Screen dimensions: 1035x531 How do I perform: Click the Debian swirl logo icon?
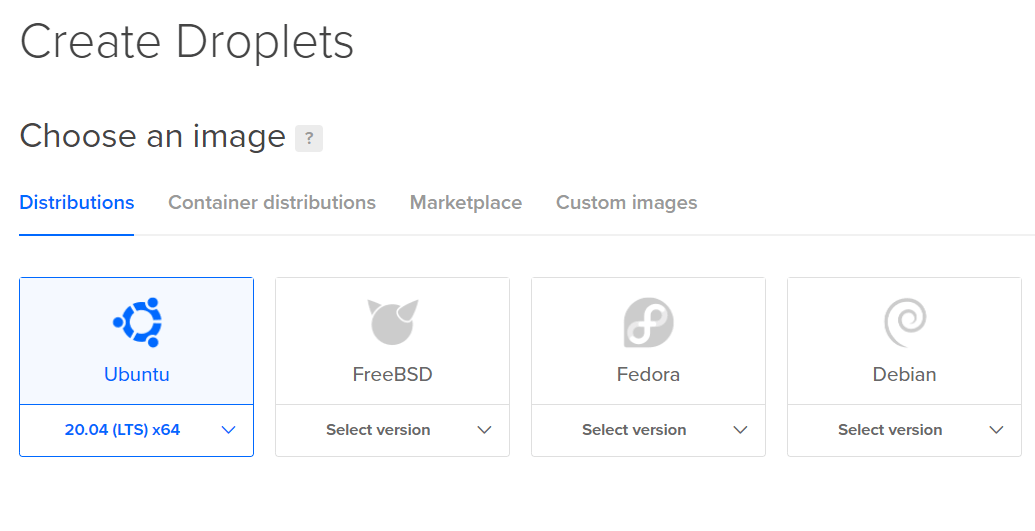(904, 322)
